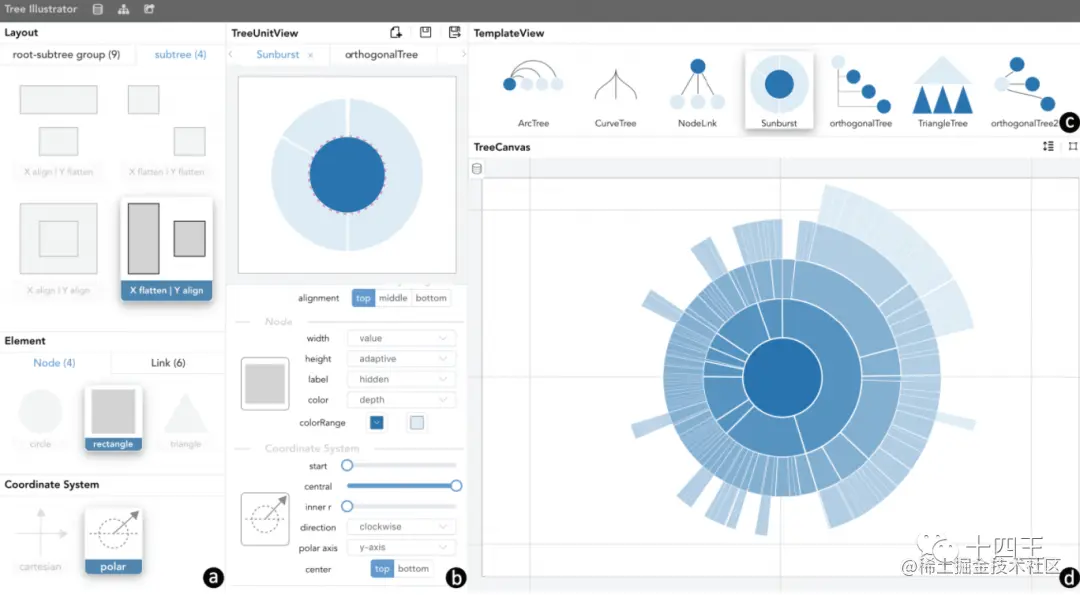Click the polar coordinate preview icon
1080x595 pixels.
(265, 519)
